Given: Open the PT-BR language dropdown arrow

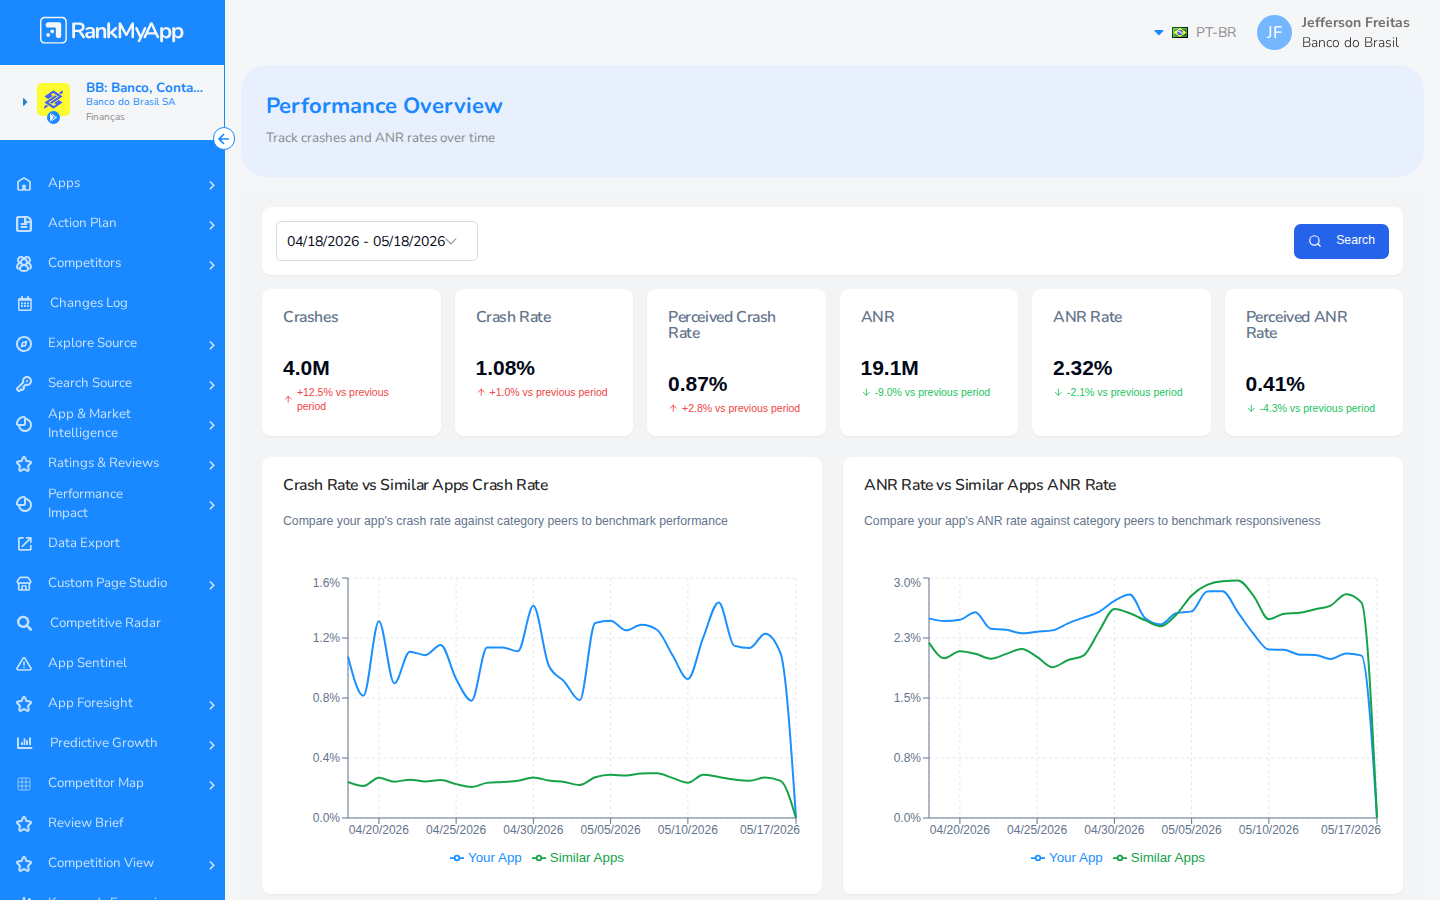Looking at the screenshot, I should (x=1159, y=33).
